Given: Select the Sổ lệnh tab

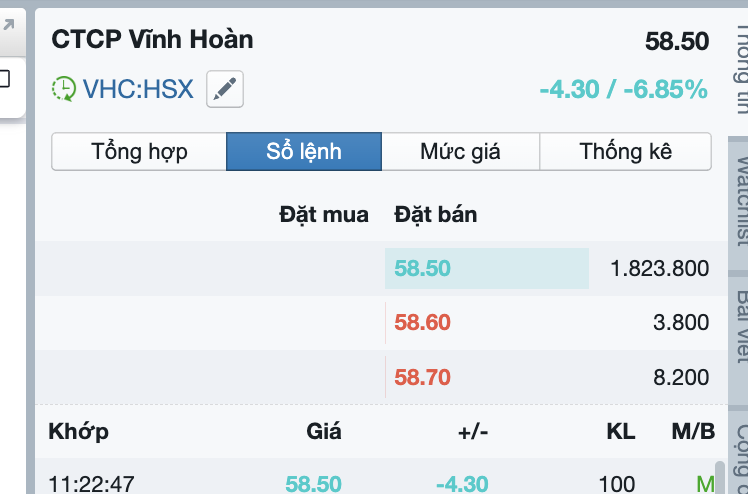Looking at the screenshot, I should coord(304,152).
